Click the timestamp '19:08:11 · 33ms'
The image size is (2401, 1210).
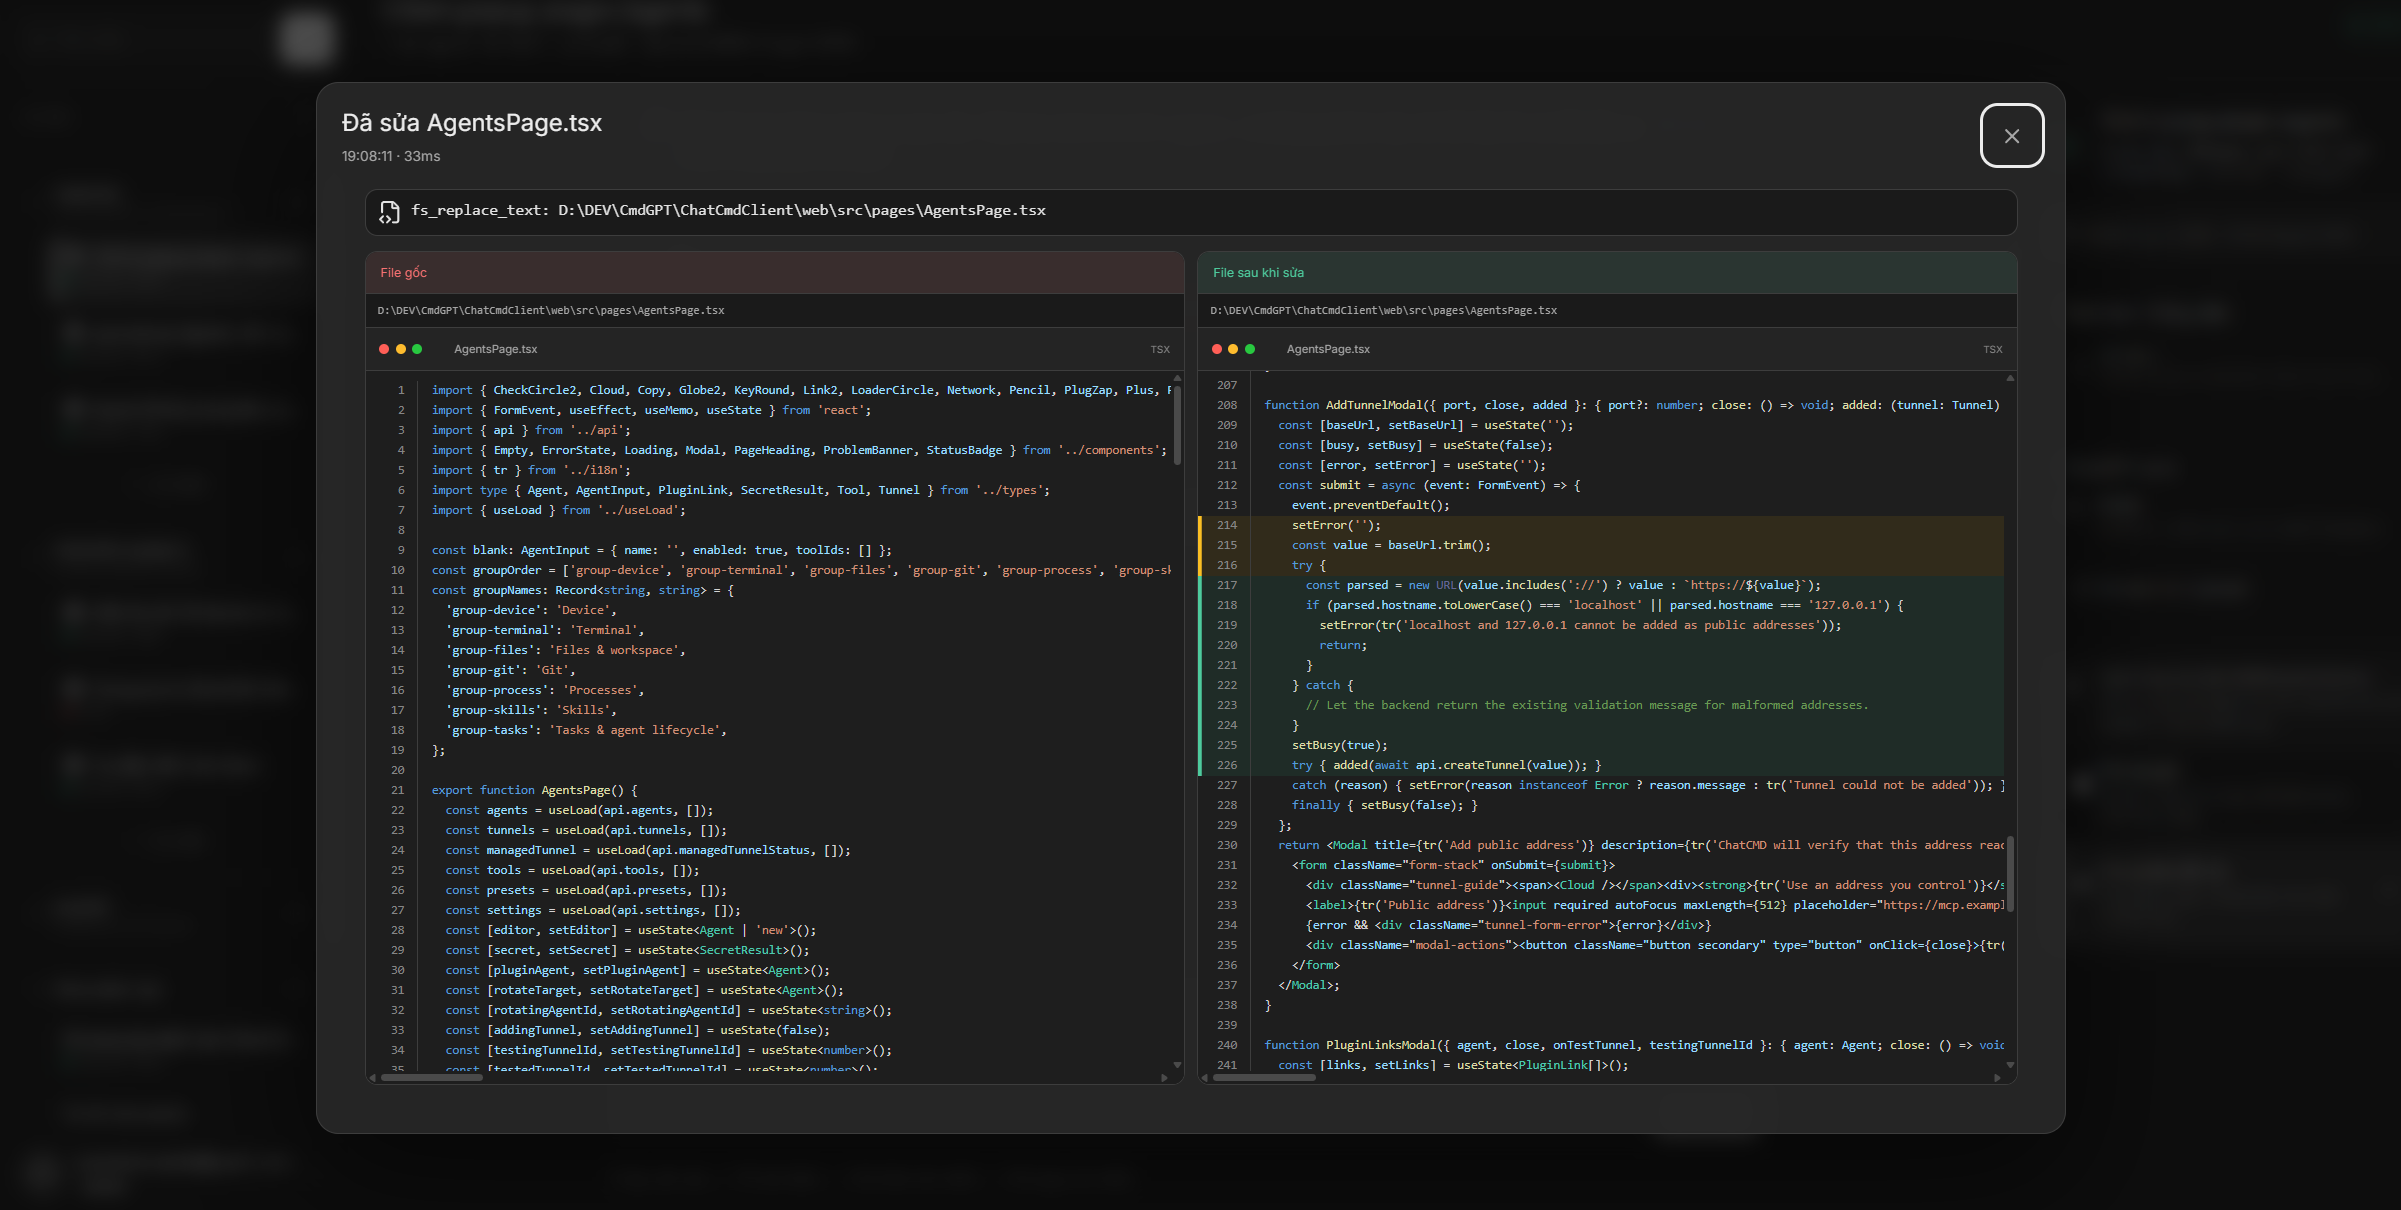[x=391, y=156]
